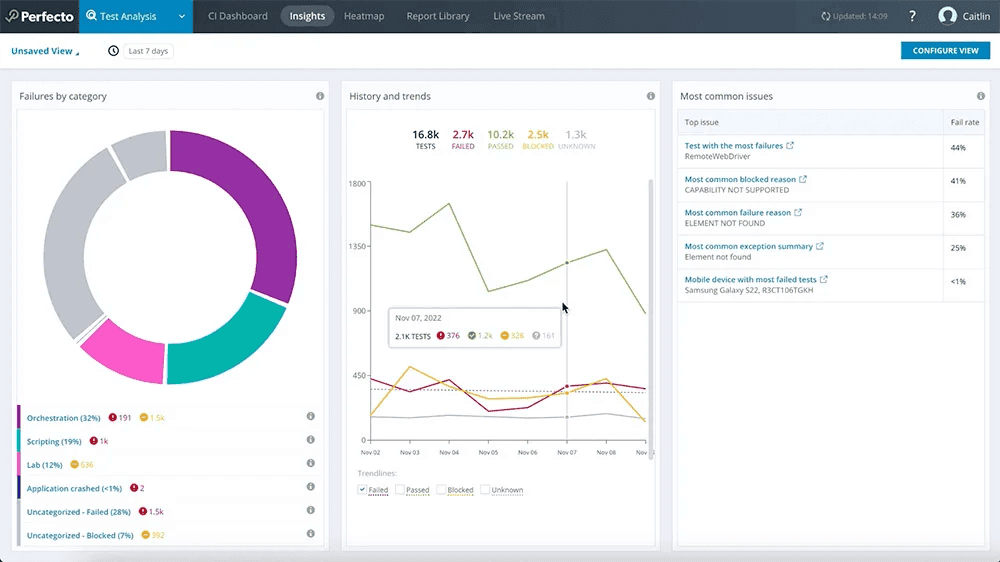Open the Last 7 days time range selector
This screenshot has width=1000, height=562.
point(148,51)
